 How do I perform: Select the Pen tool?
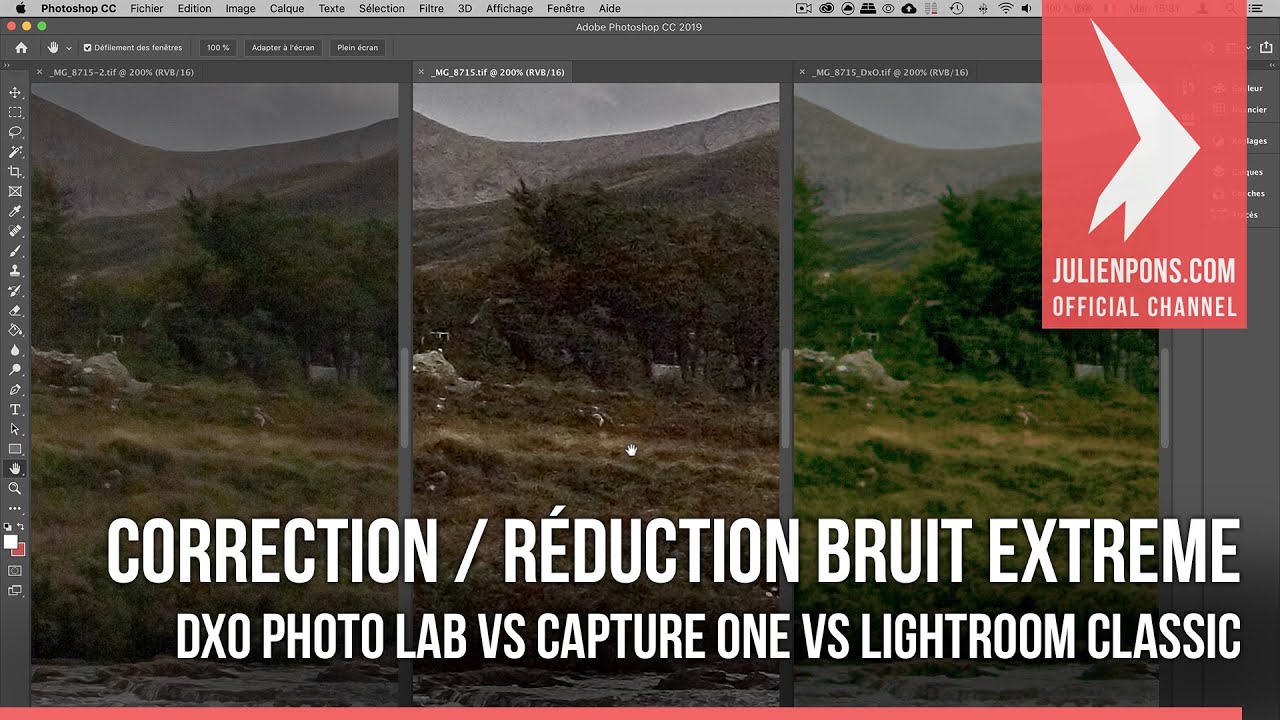coord(15,389)
